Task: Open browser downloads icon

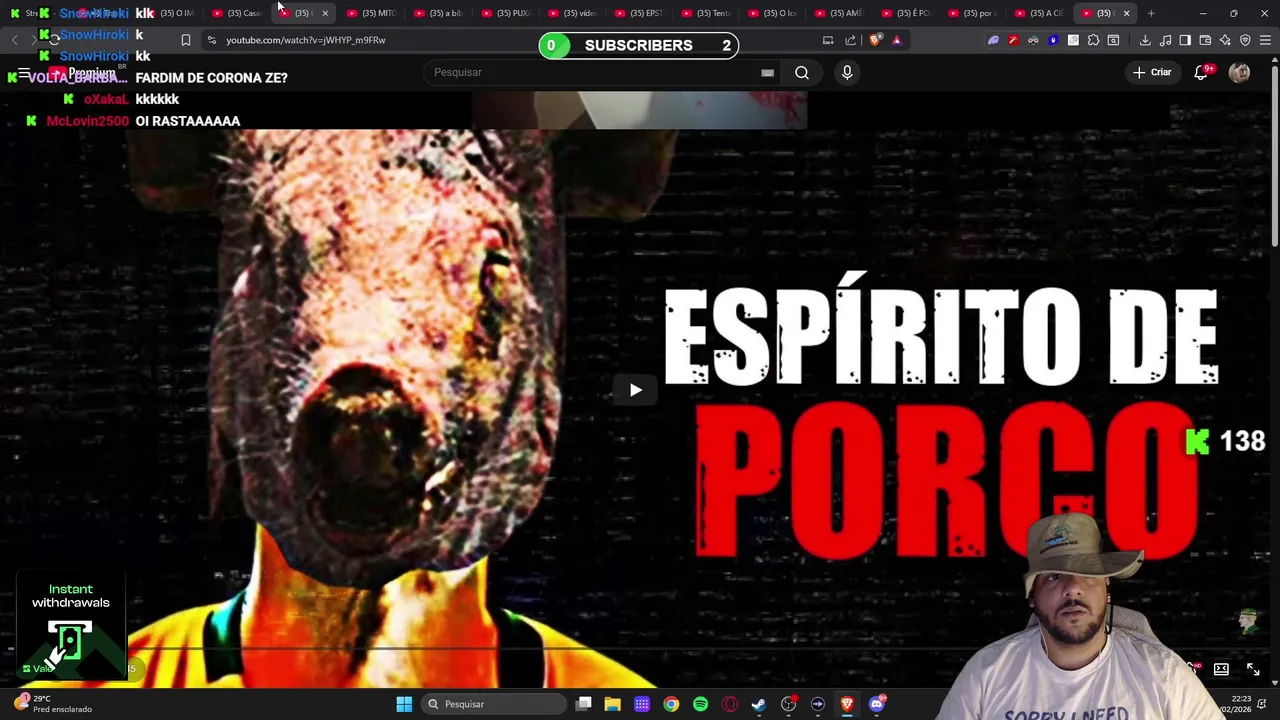Action: click(x=1145, y=40)
